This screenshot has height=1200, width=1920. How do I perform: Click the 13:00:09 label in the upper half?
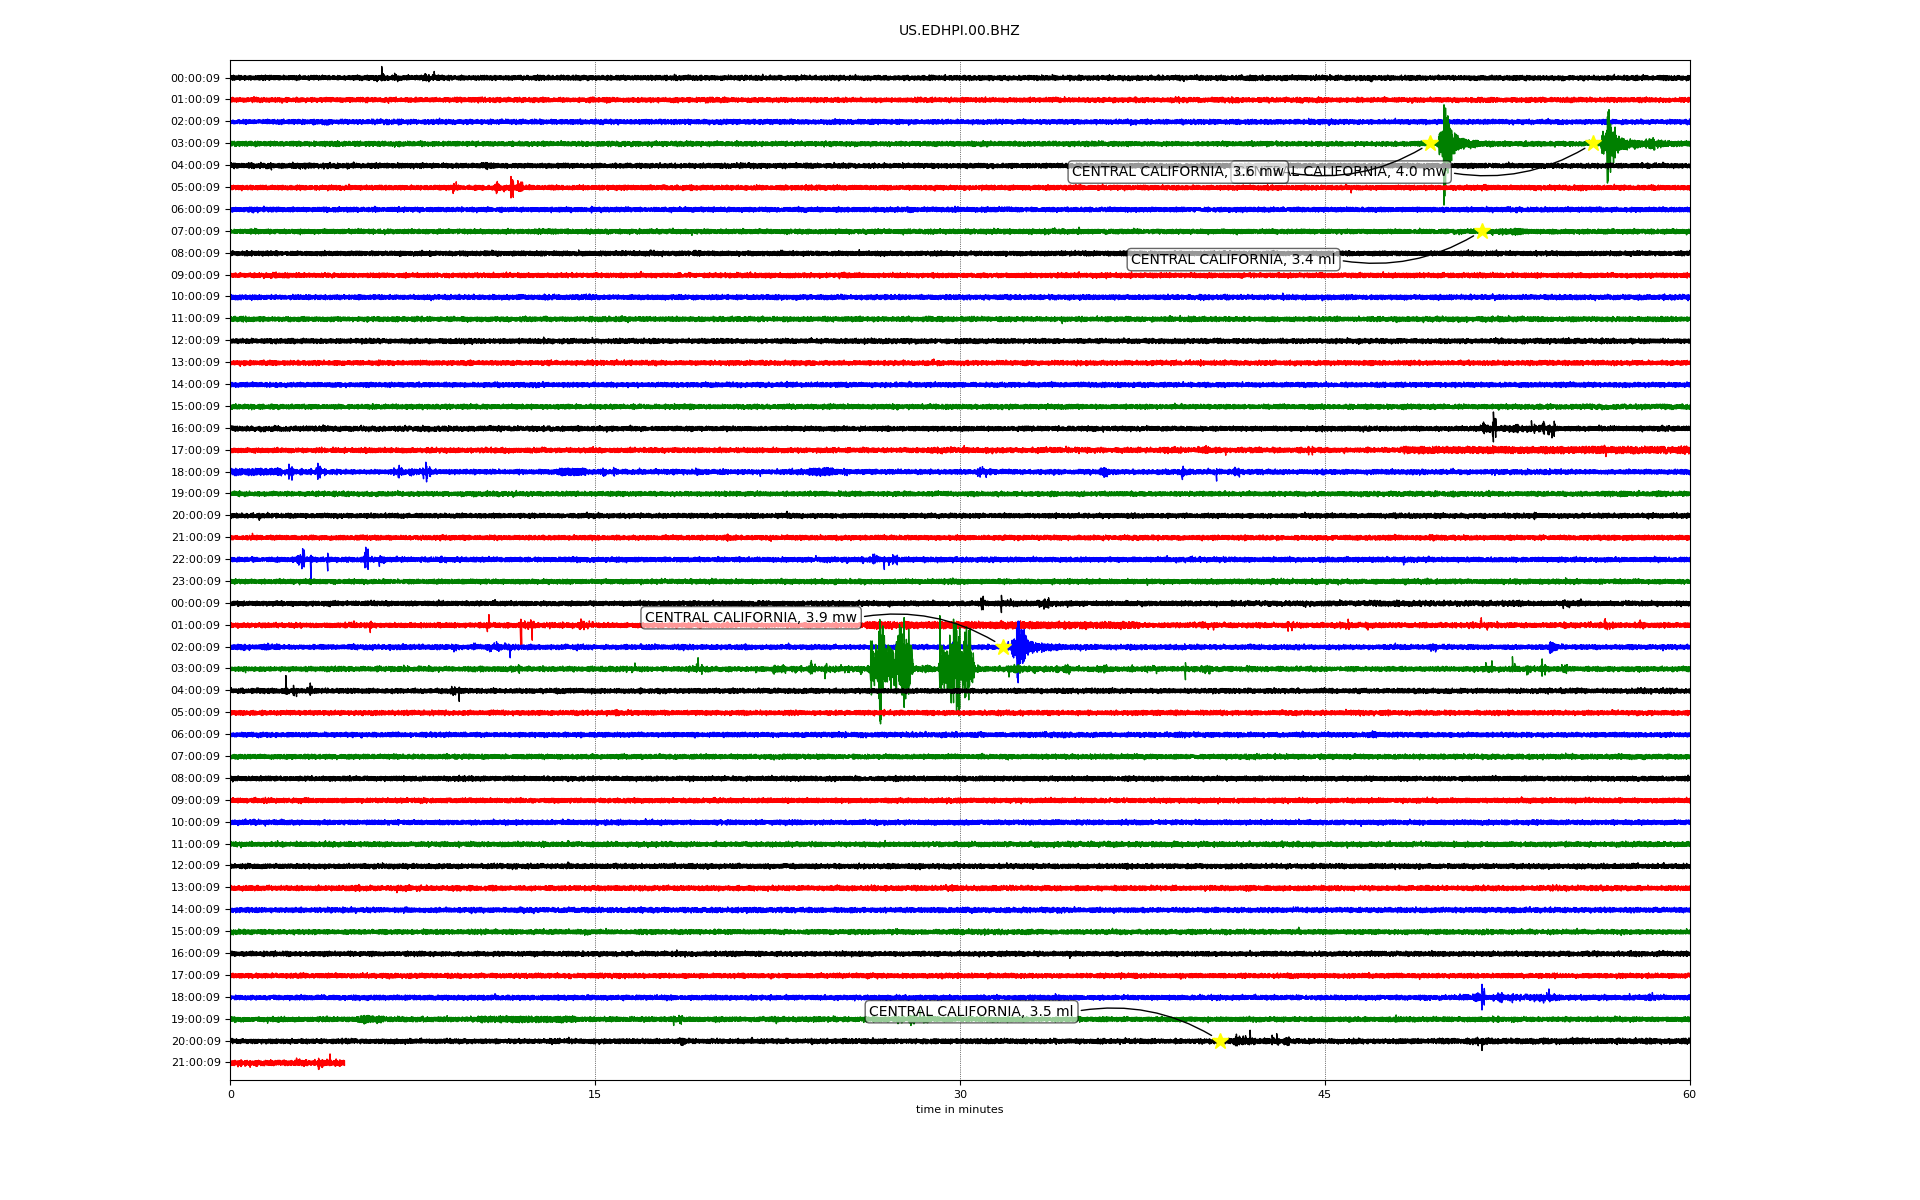(x=195, y=363)
